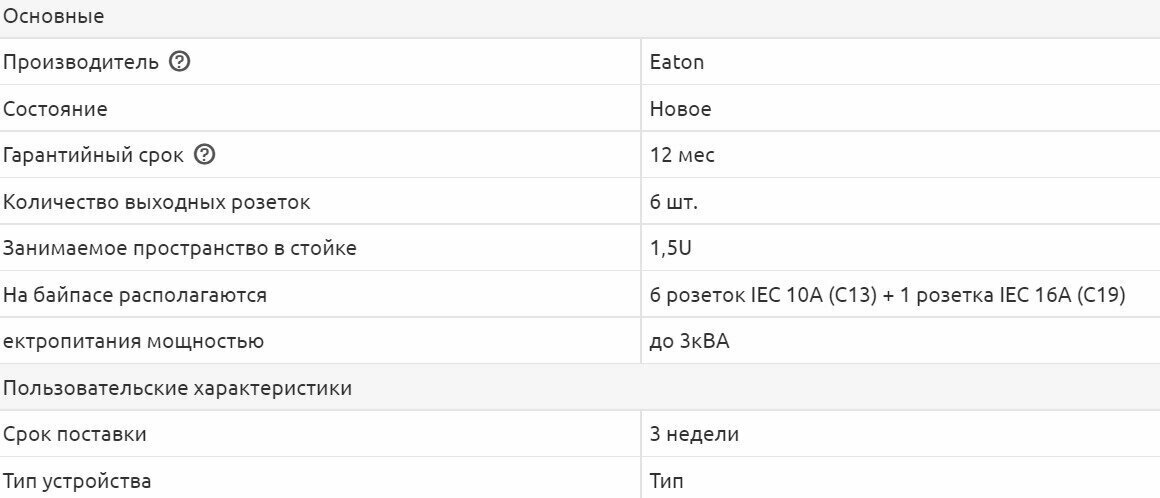
Task: Click the 1,5U rack space value
Action: 671,248
